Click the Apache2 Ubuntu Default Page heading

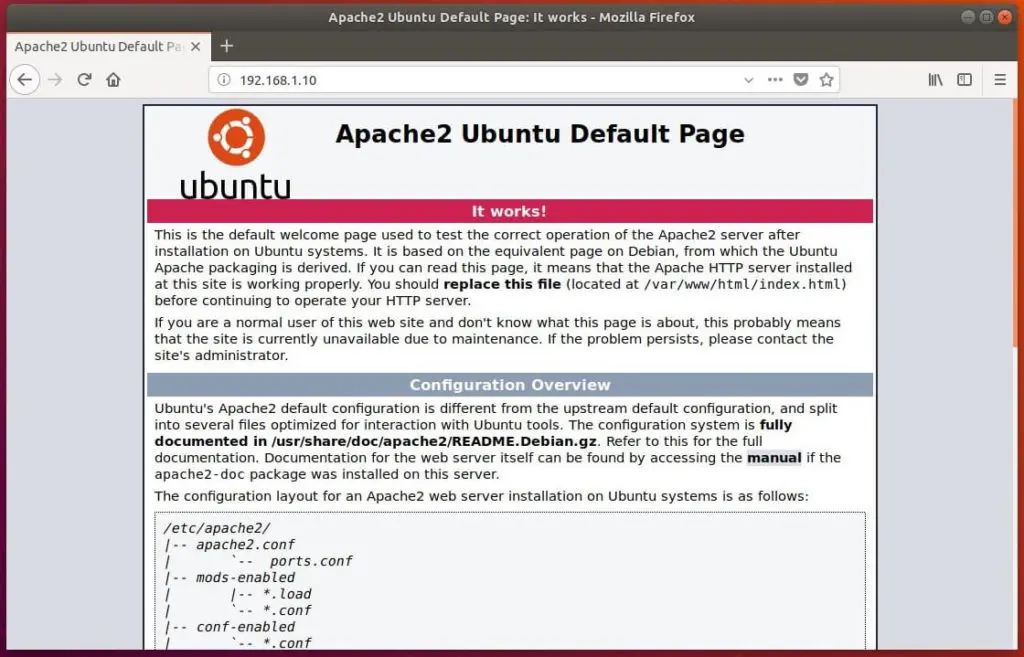pyautogui.click(x=540, y=134)
